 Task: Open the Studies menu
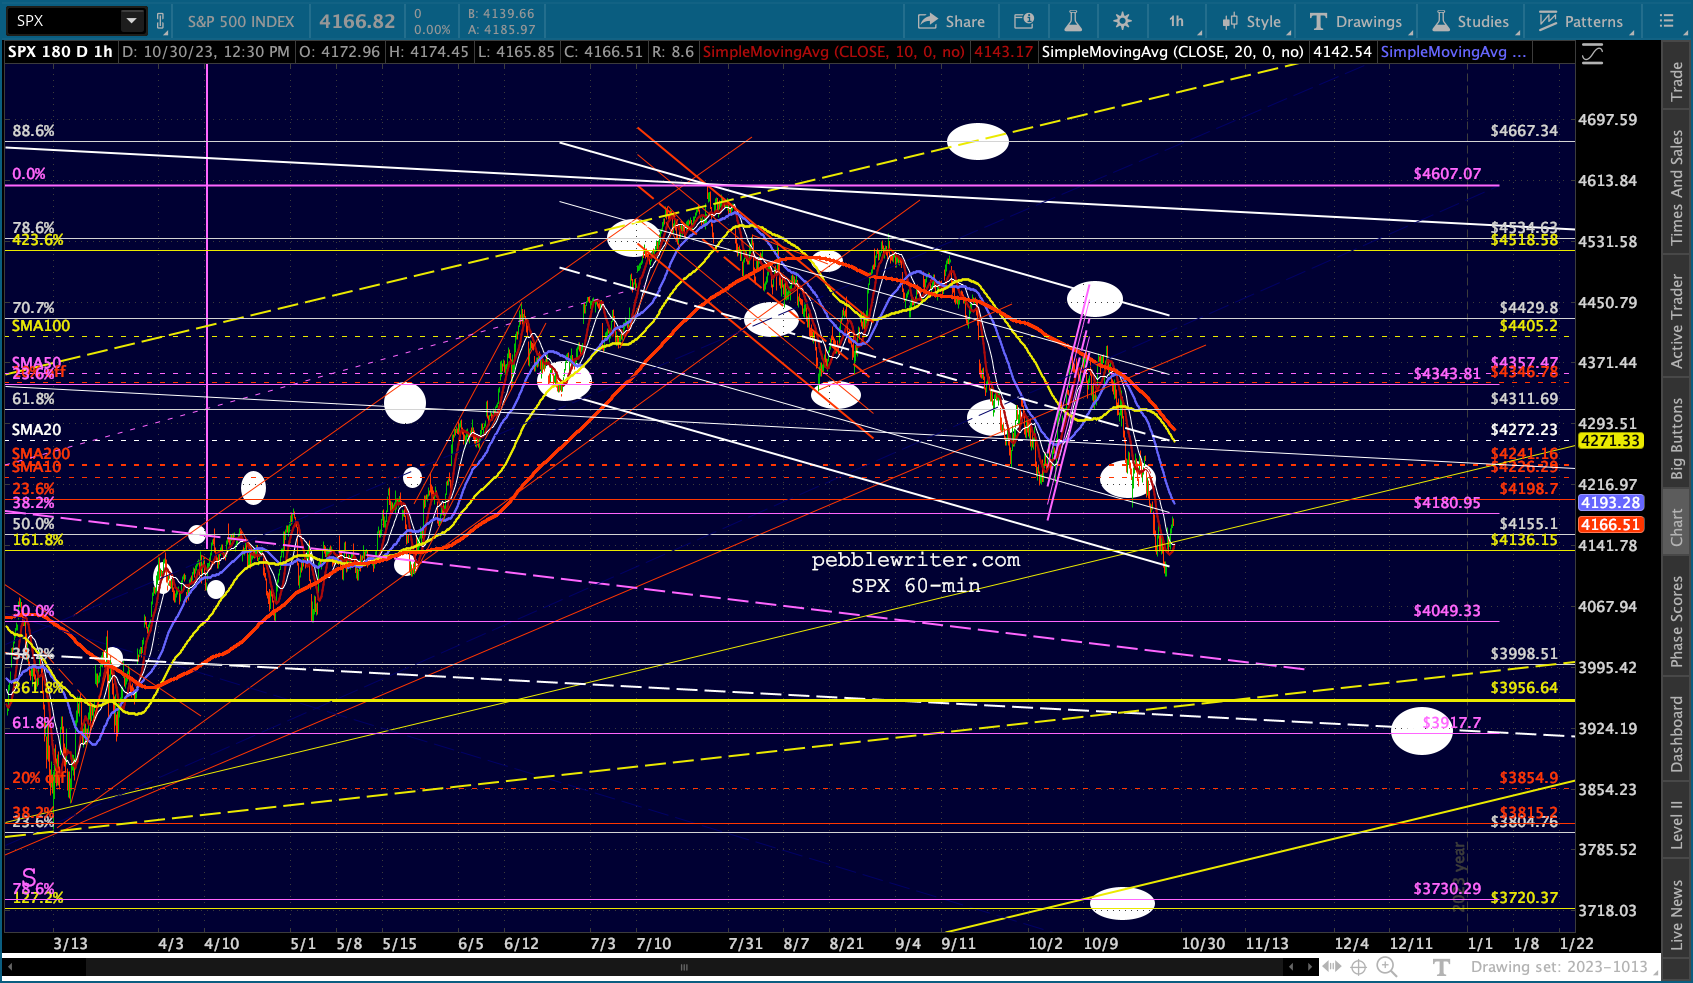[1470, 21]
